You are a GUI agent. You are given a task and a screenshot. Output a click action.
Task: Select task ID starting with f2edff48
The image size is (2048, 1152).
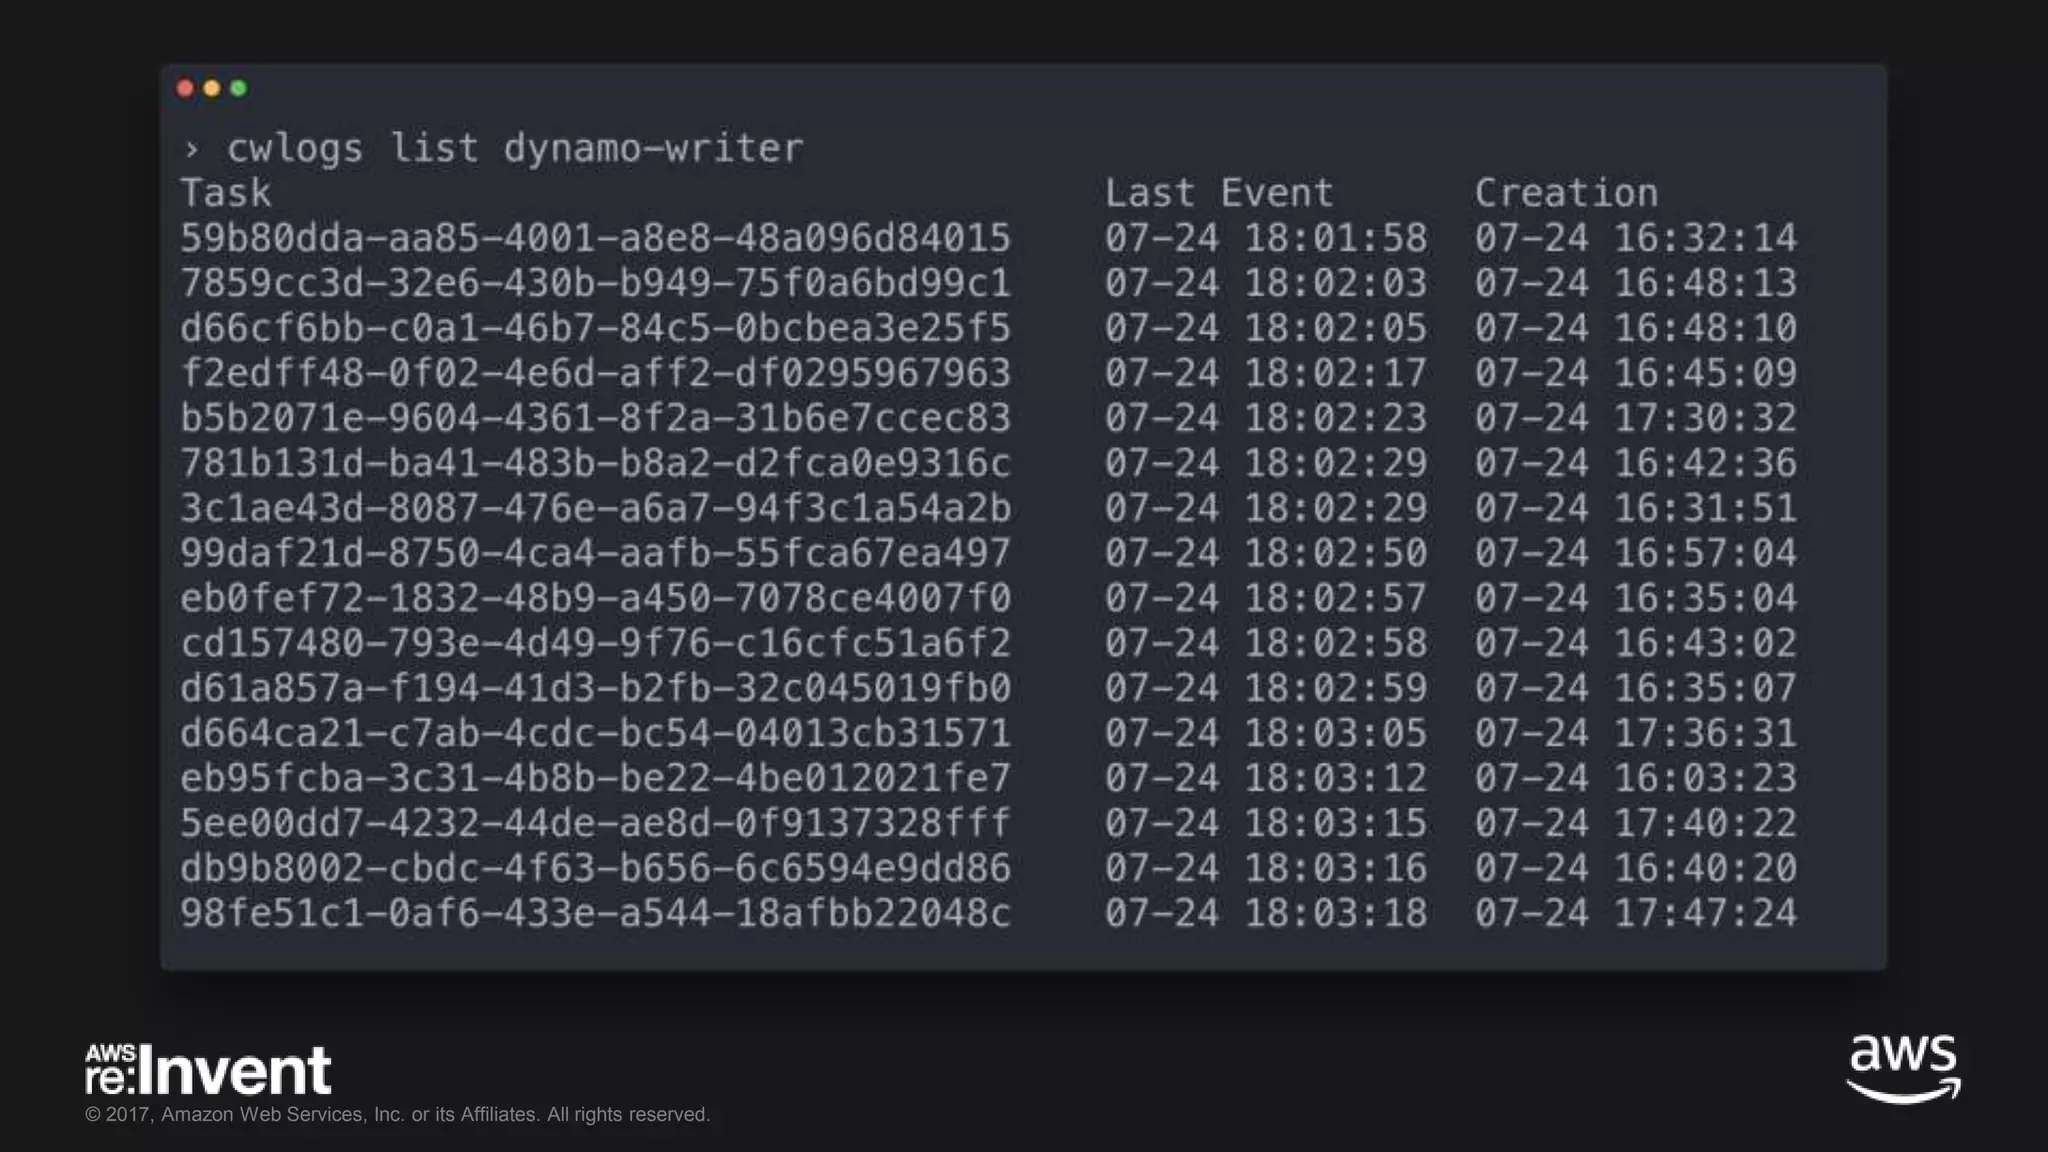coord(596,373)
